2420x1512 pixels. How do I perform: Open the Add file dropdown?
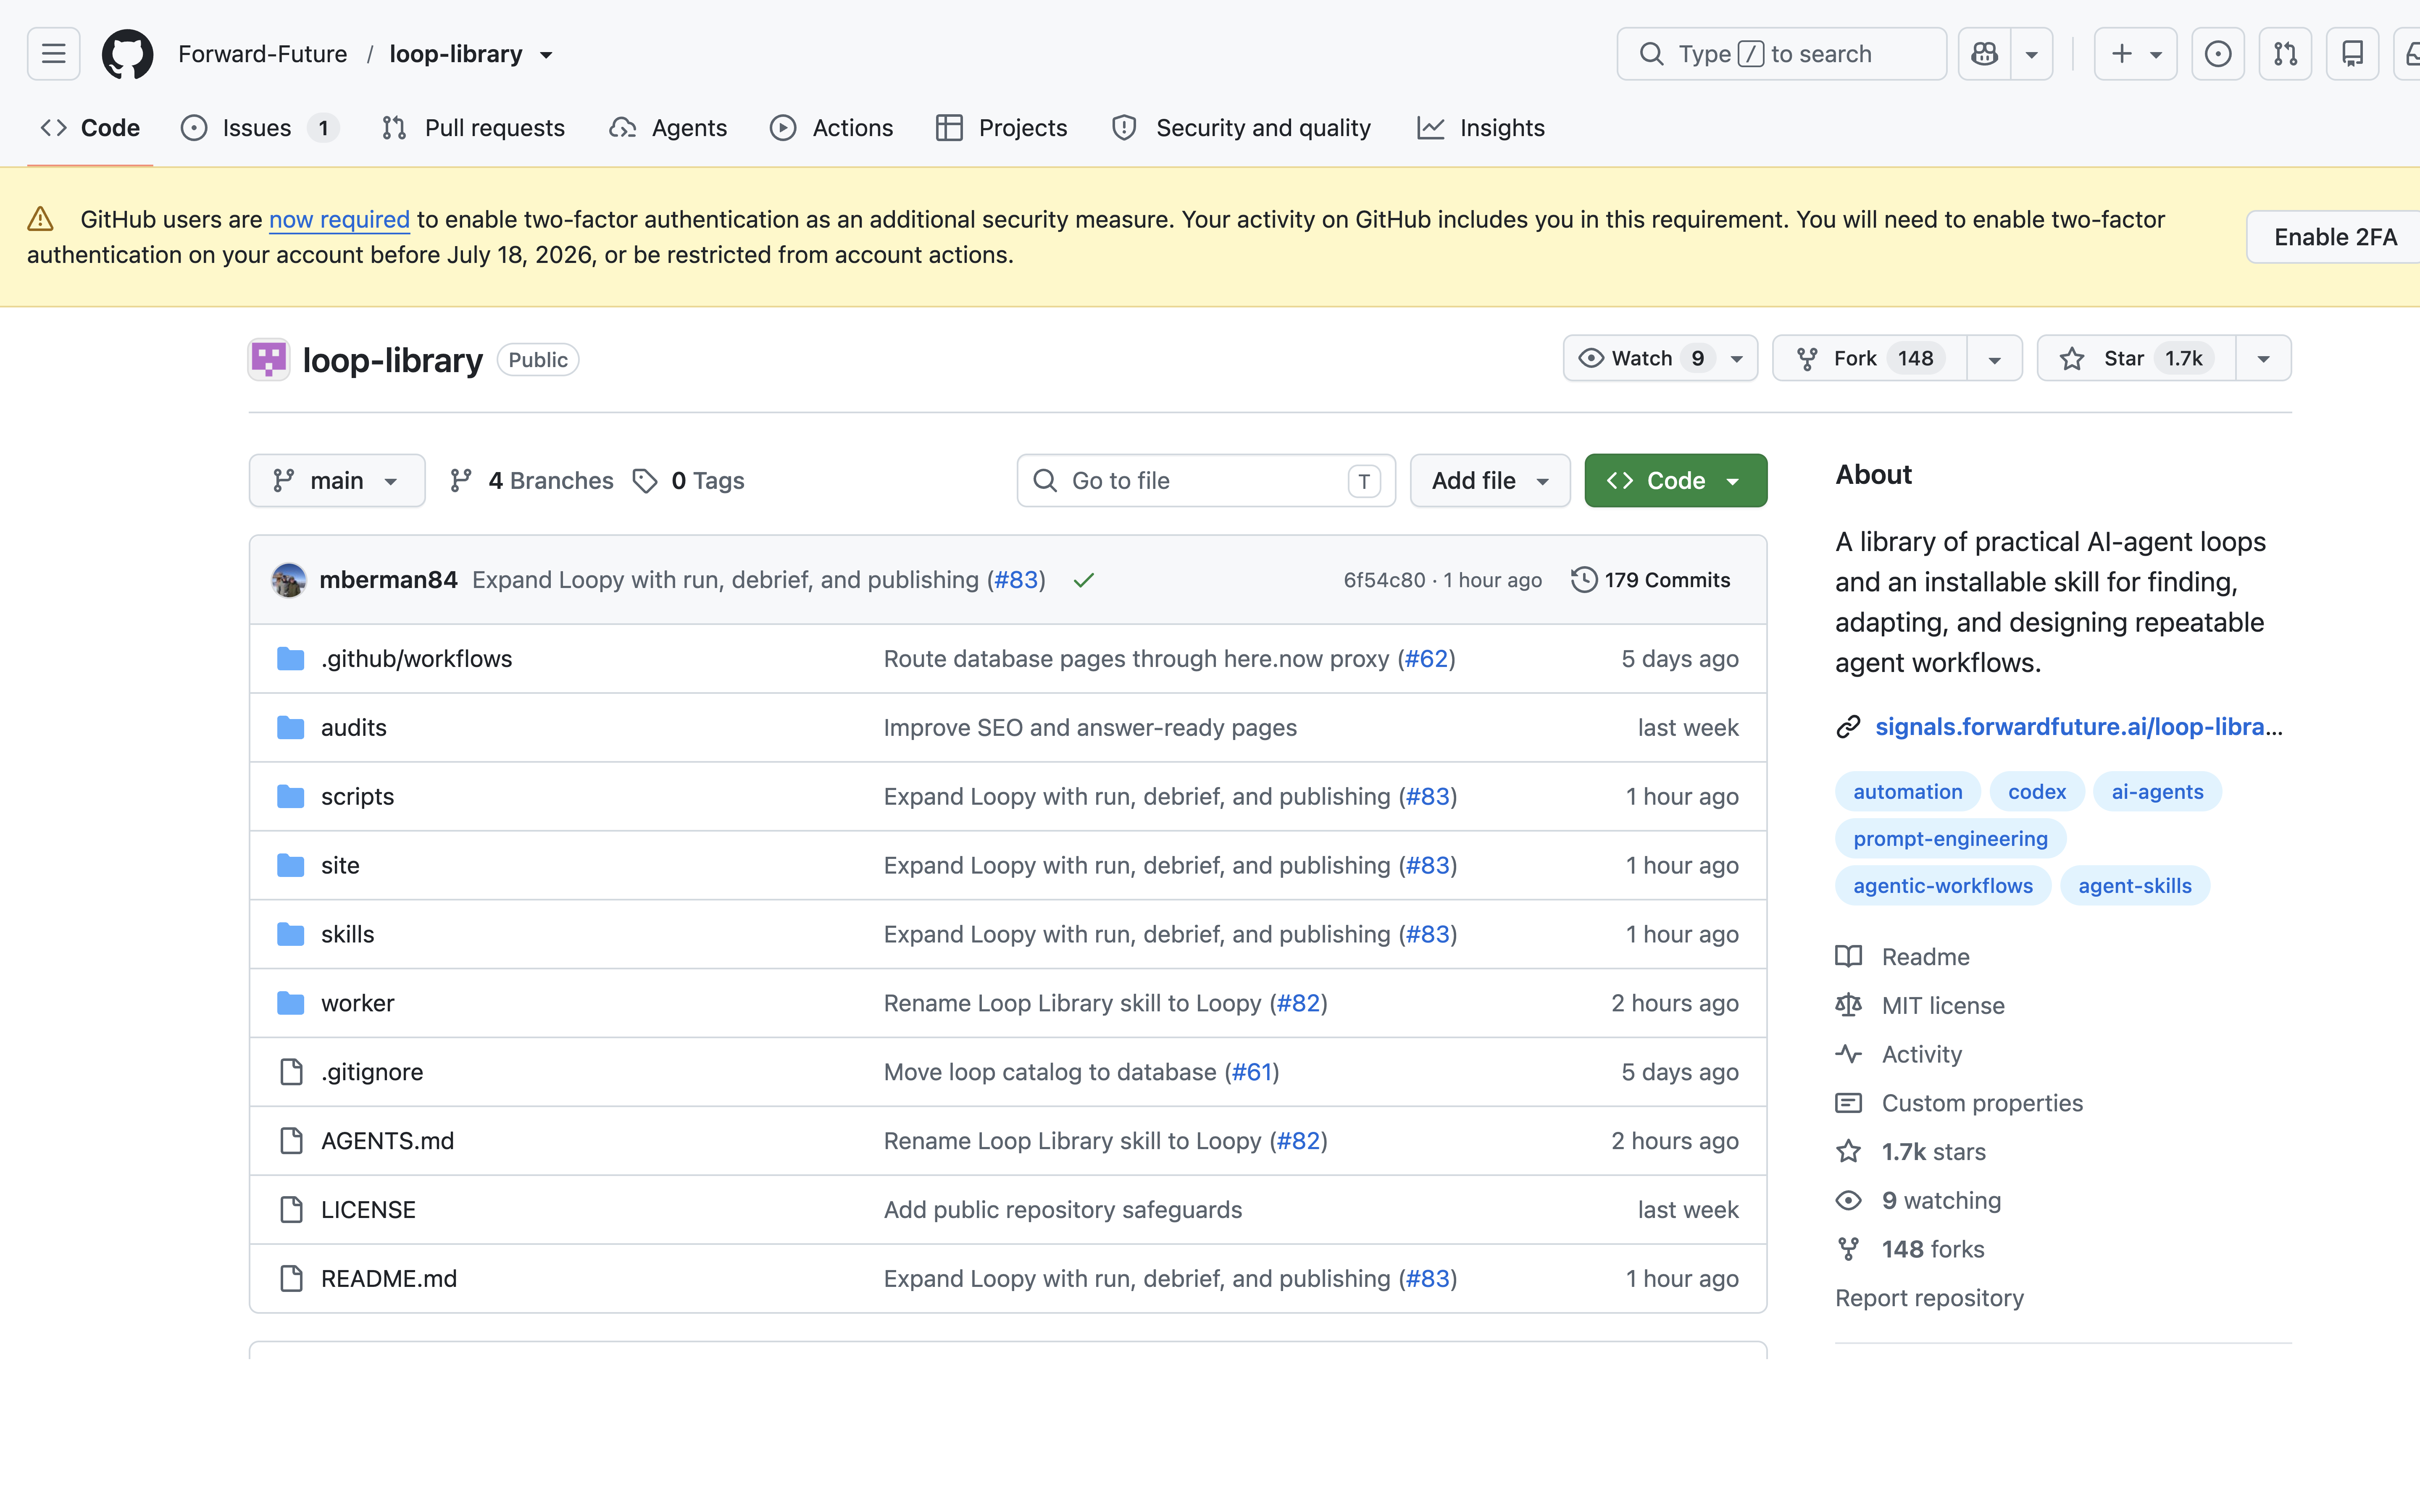click(1490, 481)
